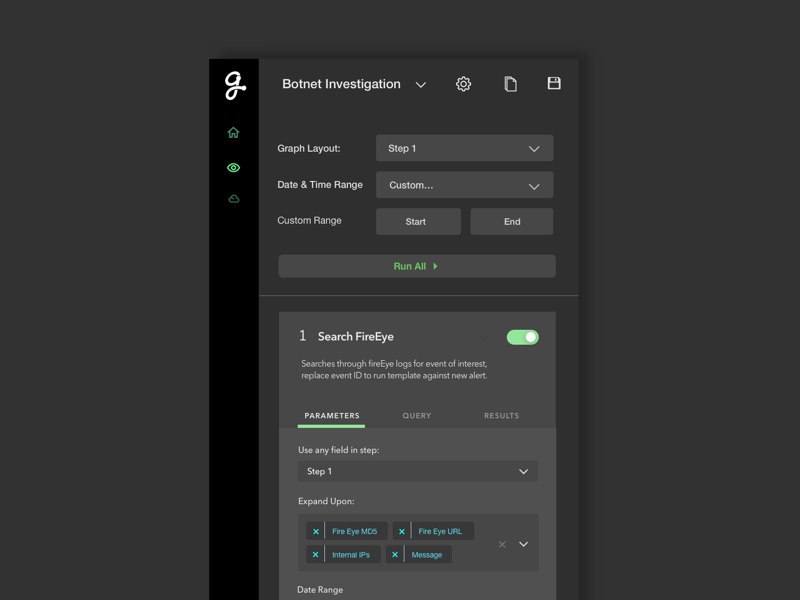Click the Message tag label
The width and height of the screenshot is (800, 600).
coord(427,555)
